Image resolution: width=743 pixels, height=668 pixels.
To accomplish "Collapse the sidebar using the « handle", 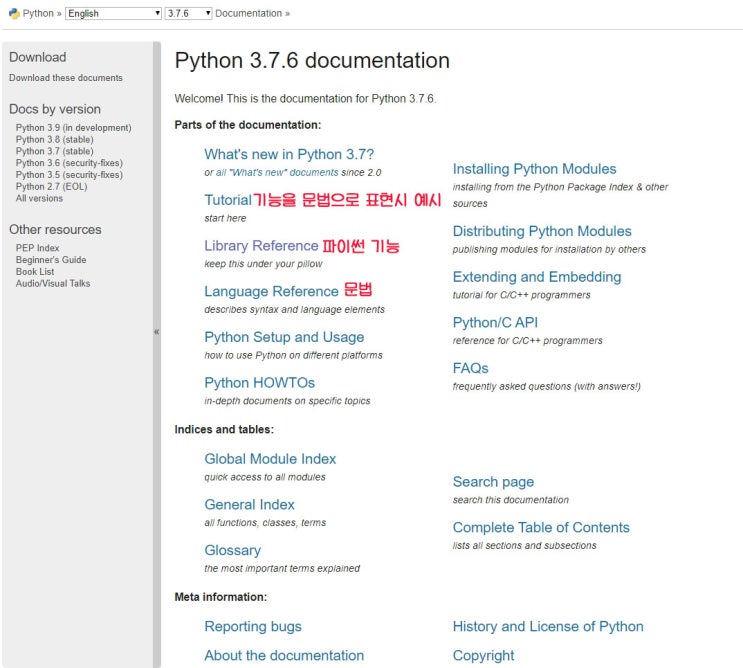I will (156, 331).
